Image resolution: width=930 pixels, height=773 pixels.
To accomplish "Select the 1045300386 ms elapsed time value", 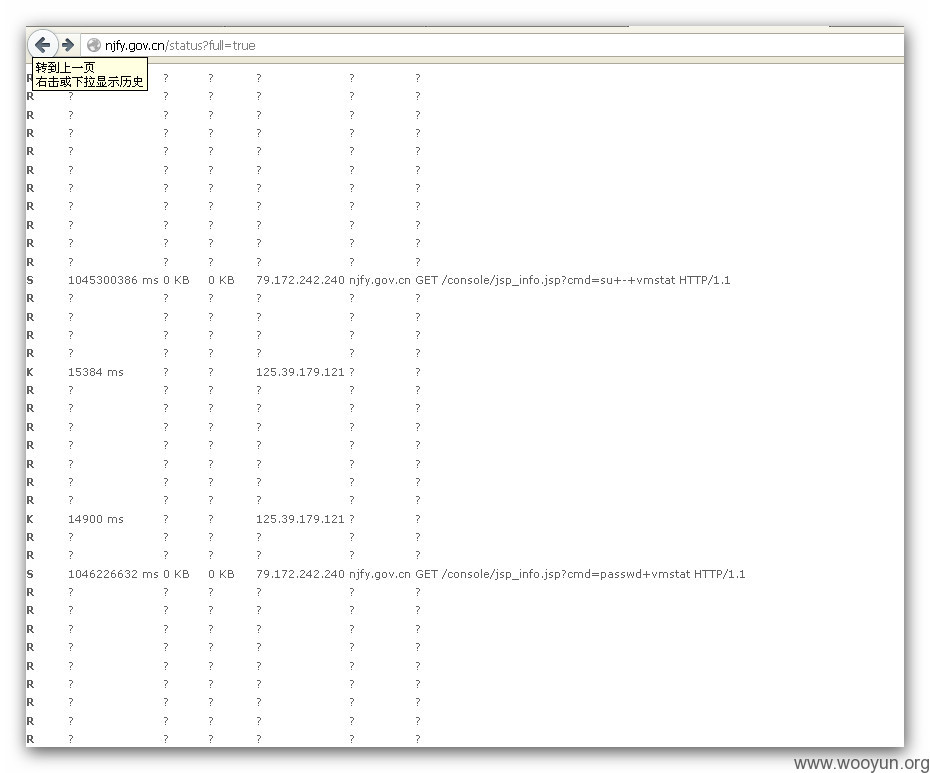I will click(113, 280).
